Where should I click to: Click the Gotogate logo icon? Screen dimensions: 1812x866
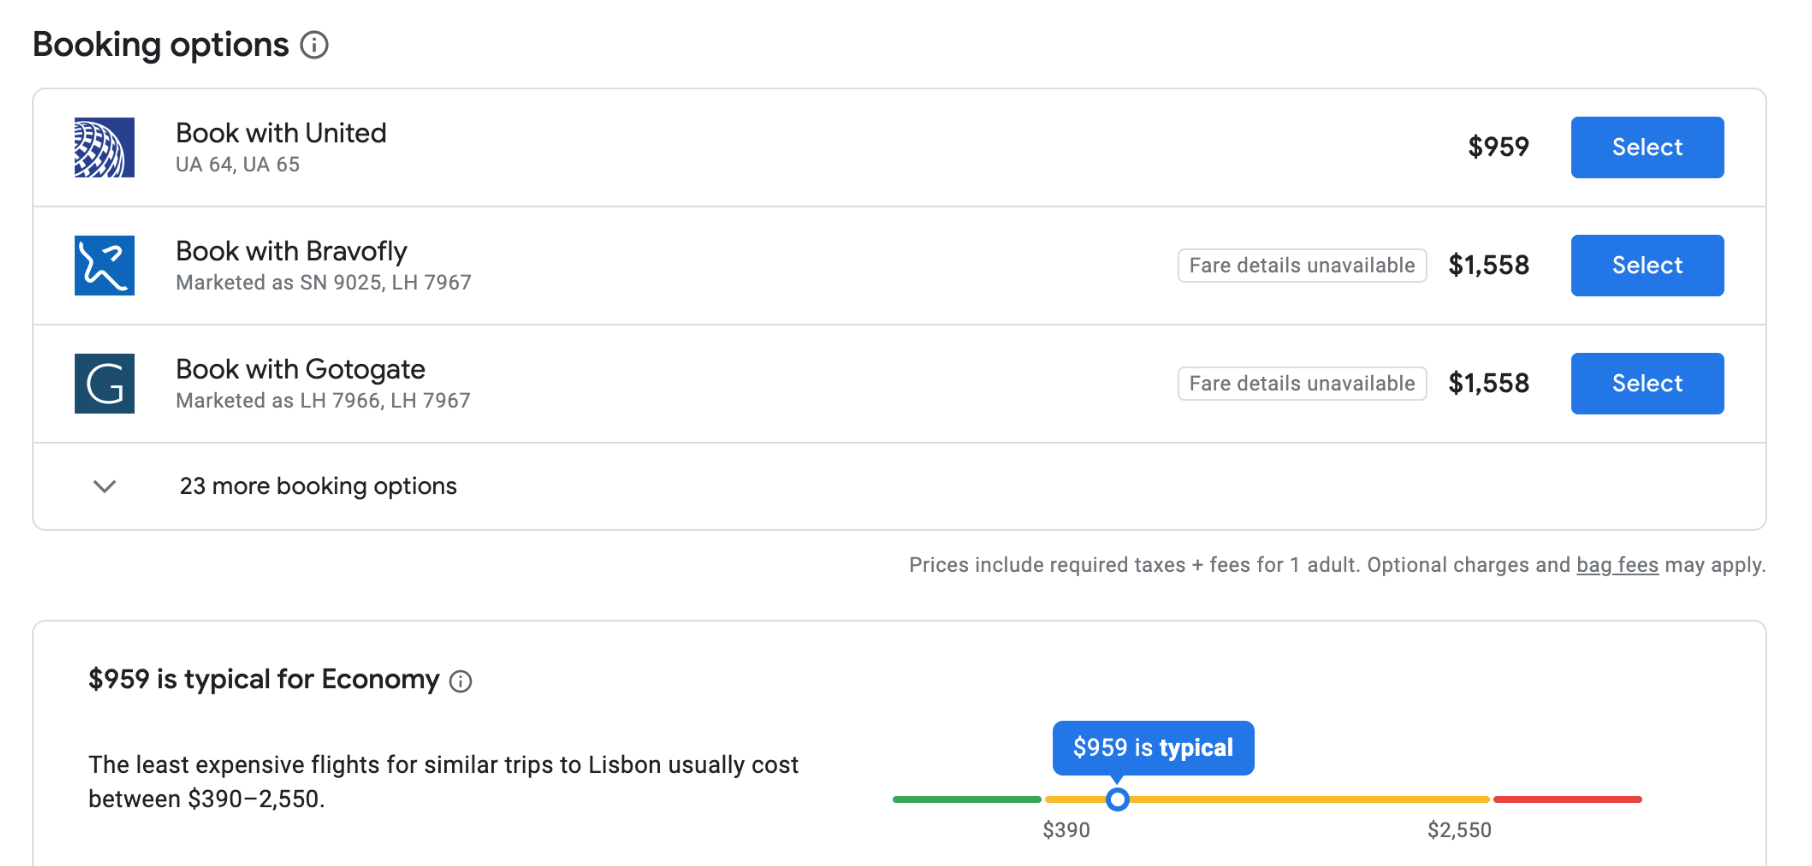104,384
